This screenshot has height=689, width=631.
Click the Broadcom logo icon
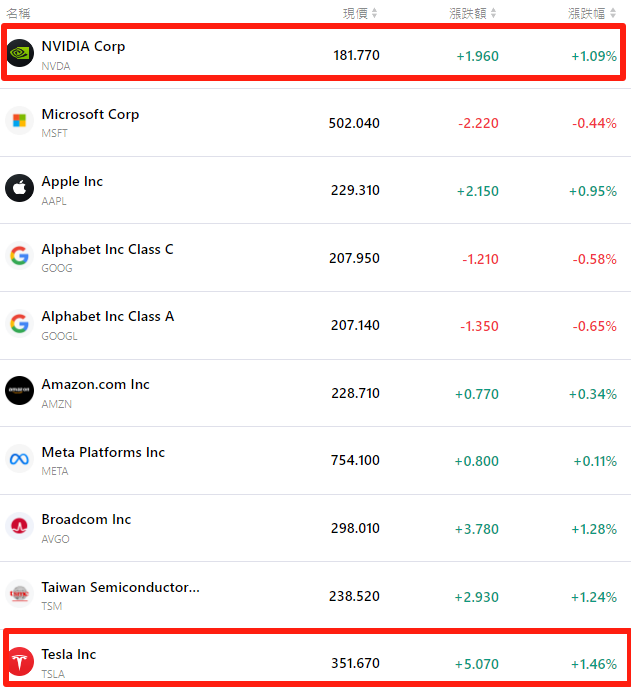[19, 526]
